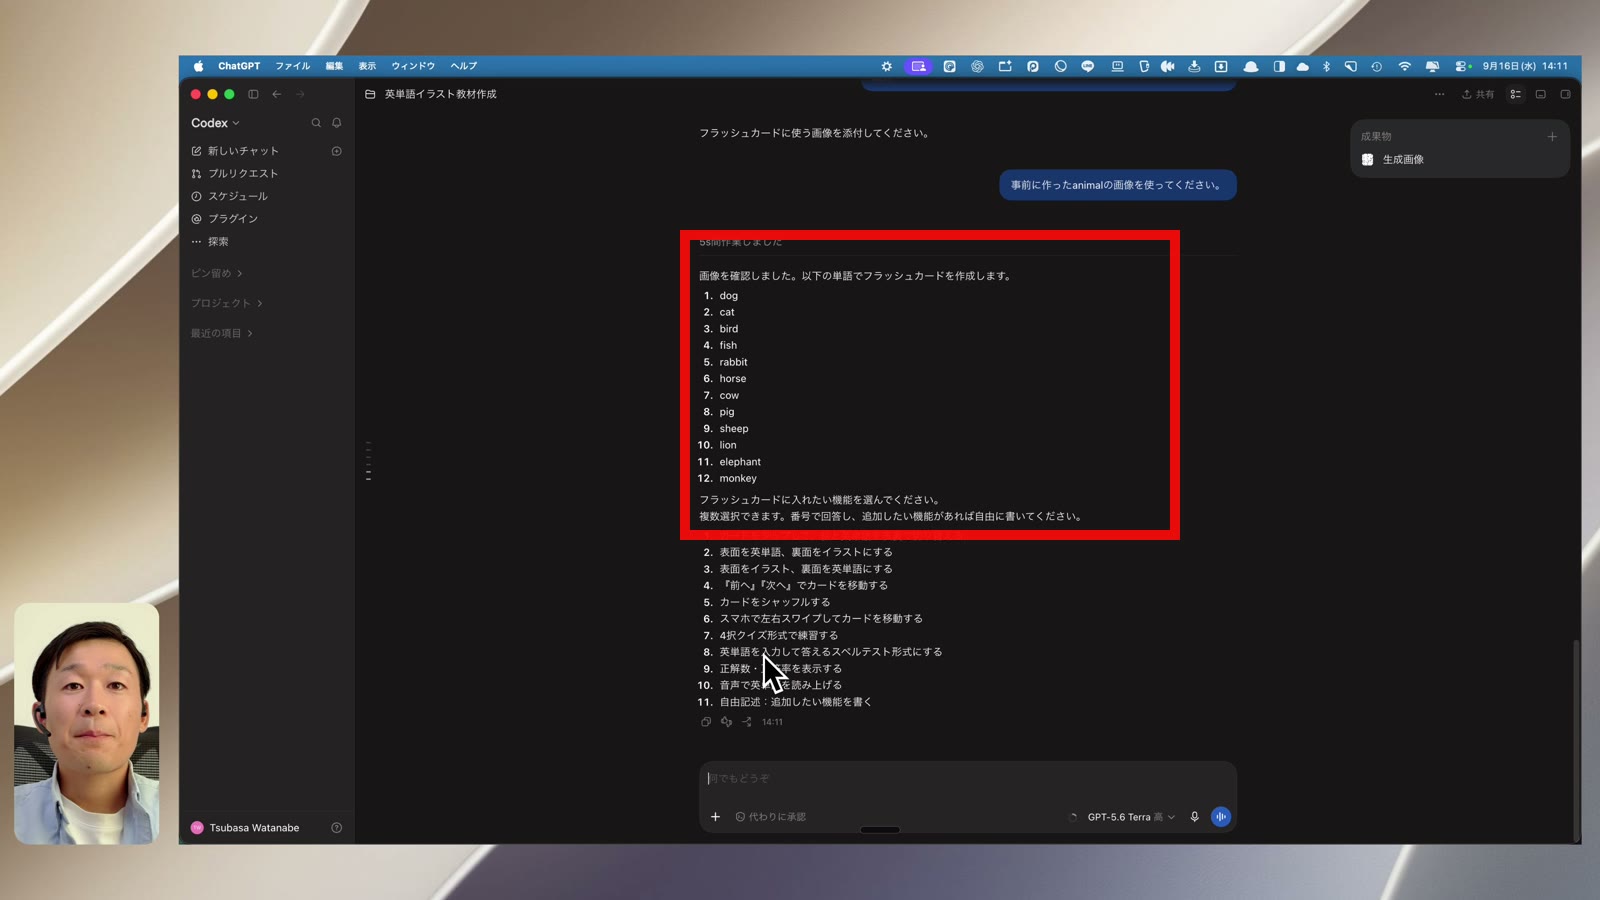Expand the ピン留め section
The image size is (1600, 900).
217,273
